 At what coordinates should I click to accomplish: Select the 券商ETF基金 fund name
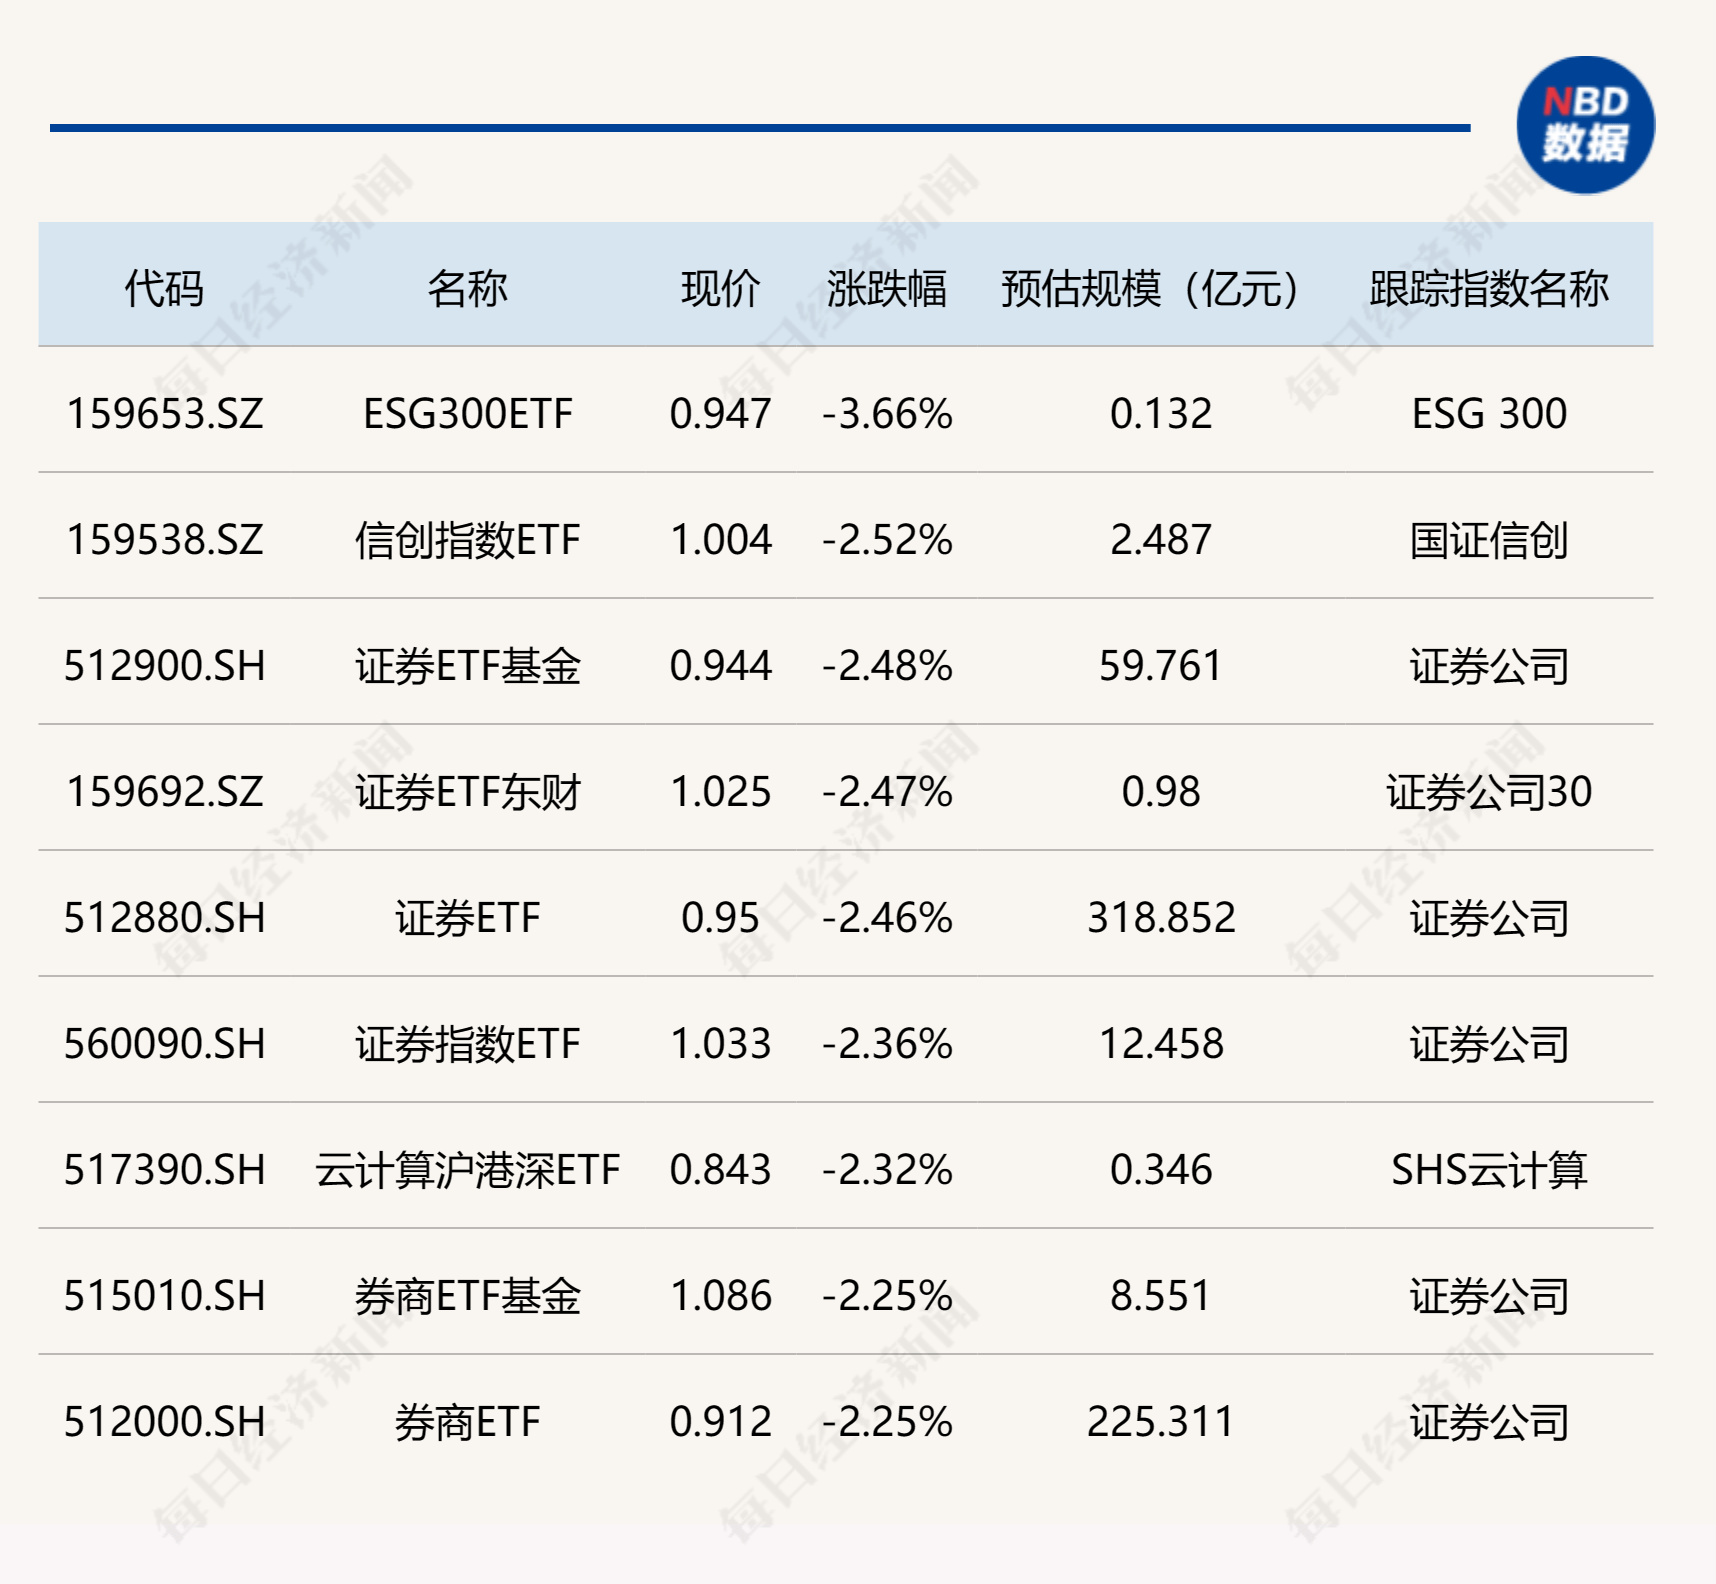tap(467, 1296)
